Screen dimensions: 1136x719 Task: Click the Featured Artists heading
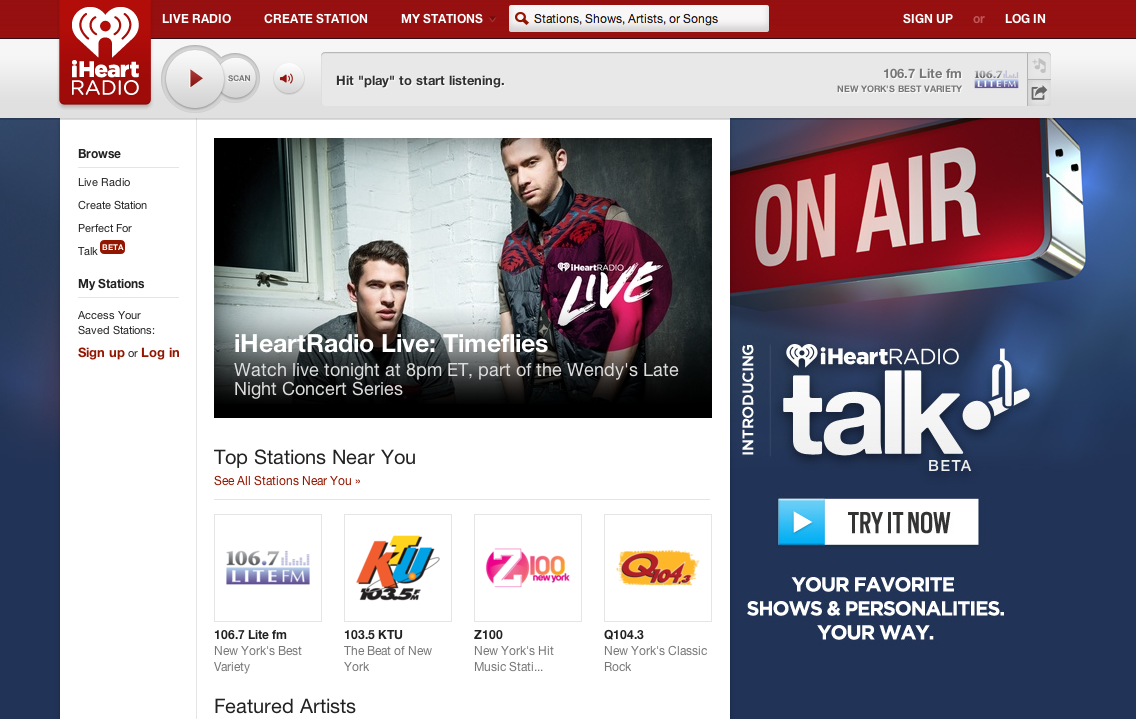point(285,706)
